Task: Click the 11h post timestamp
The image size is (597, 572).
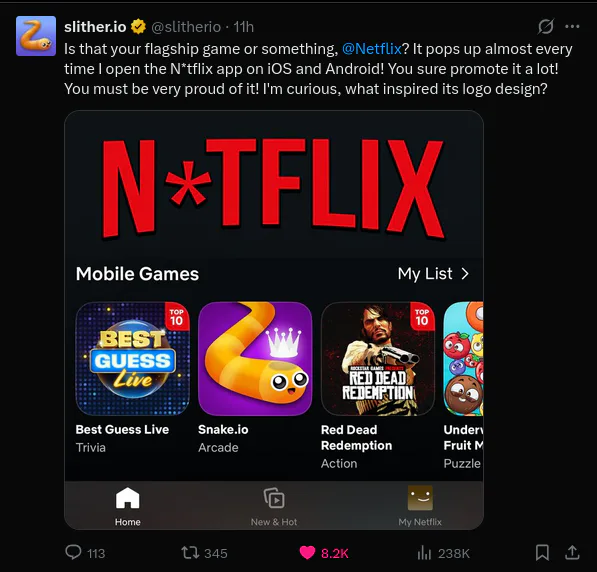Action: (x=244, y=27)
